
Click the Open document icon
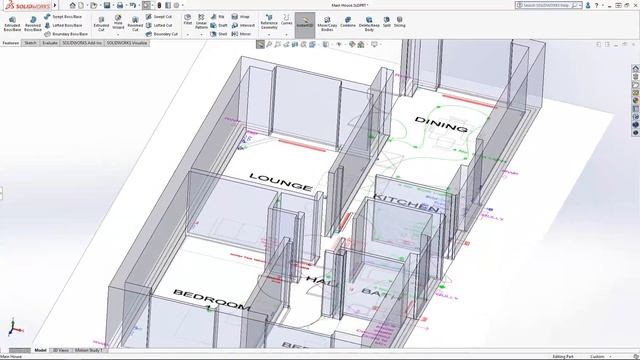pos(94,5)
